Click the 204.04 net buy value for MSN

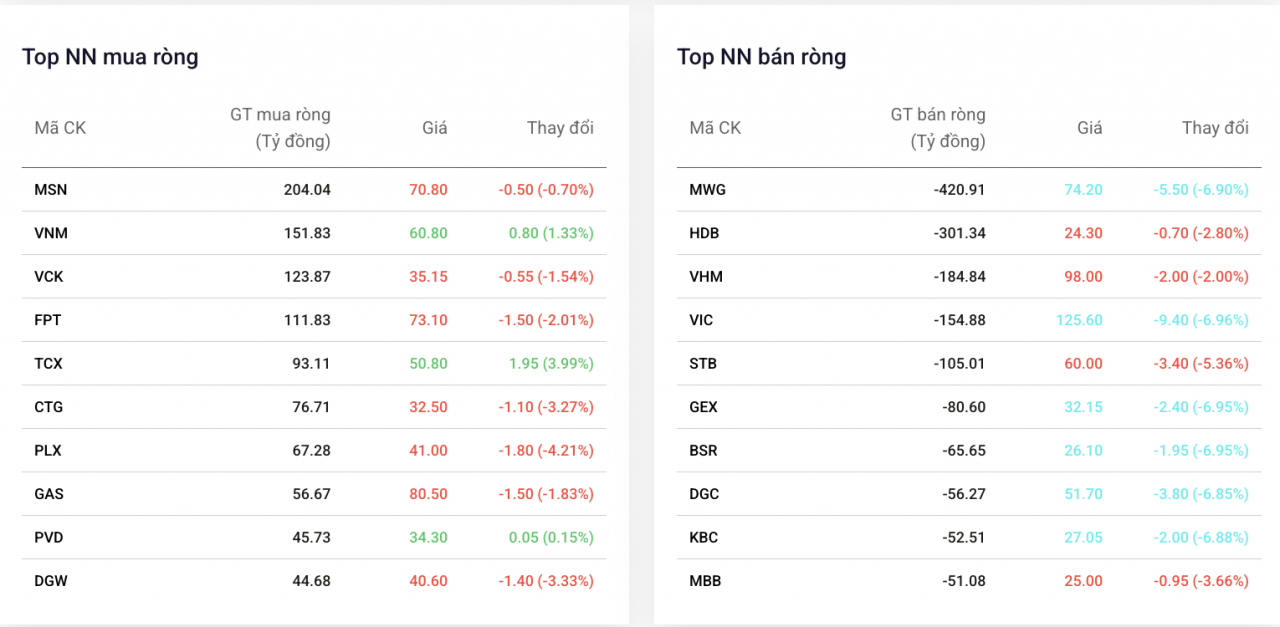[307, 190]
